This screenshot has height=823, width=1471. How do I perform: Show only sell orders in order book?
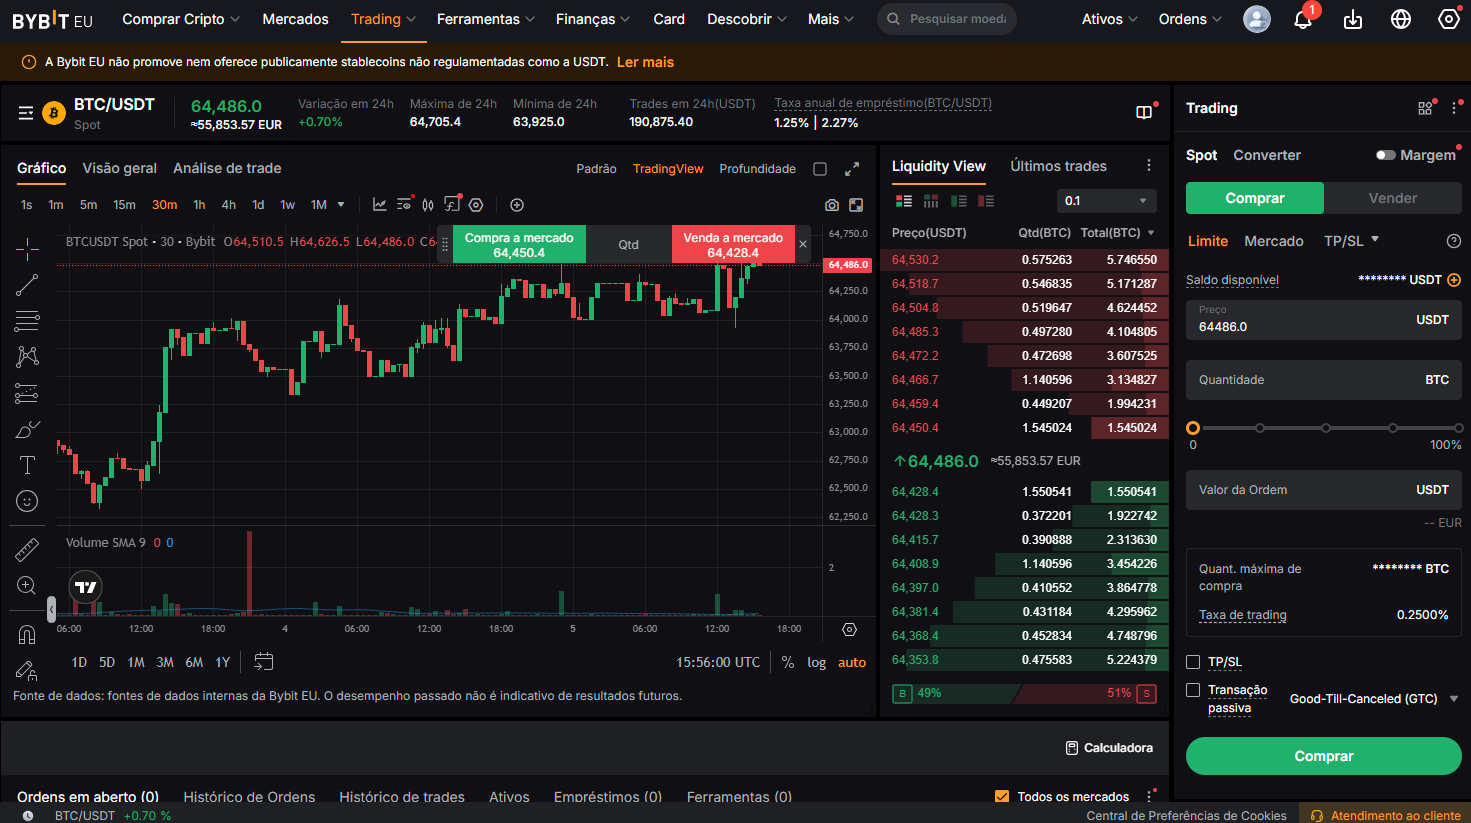(986, 201)
